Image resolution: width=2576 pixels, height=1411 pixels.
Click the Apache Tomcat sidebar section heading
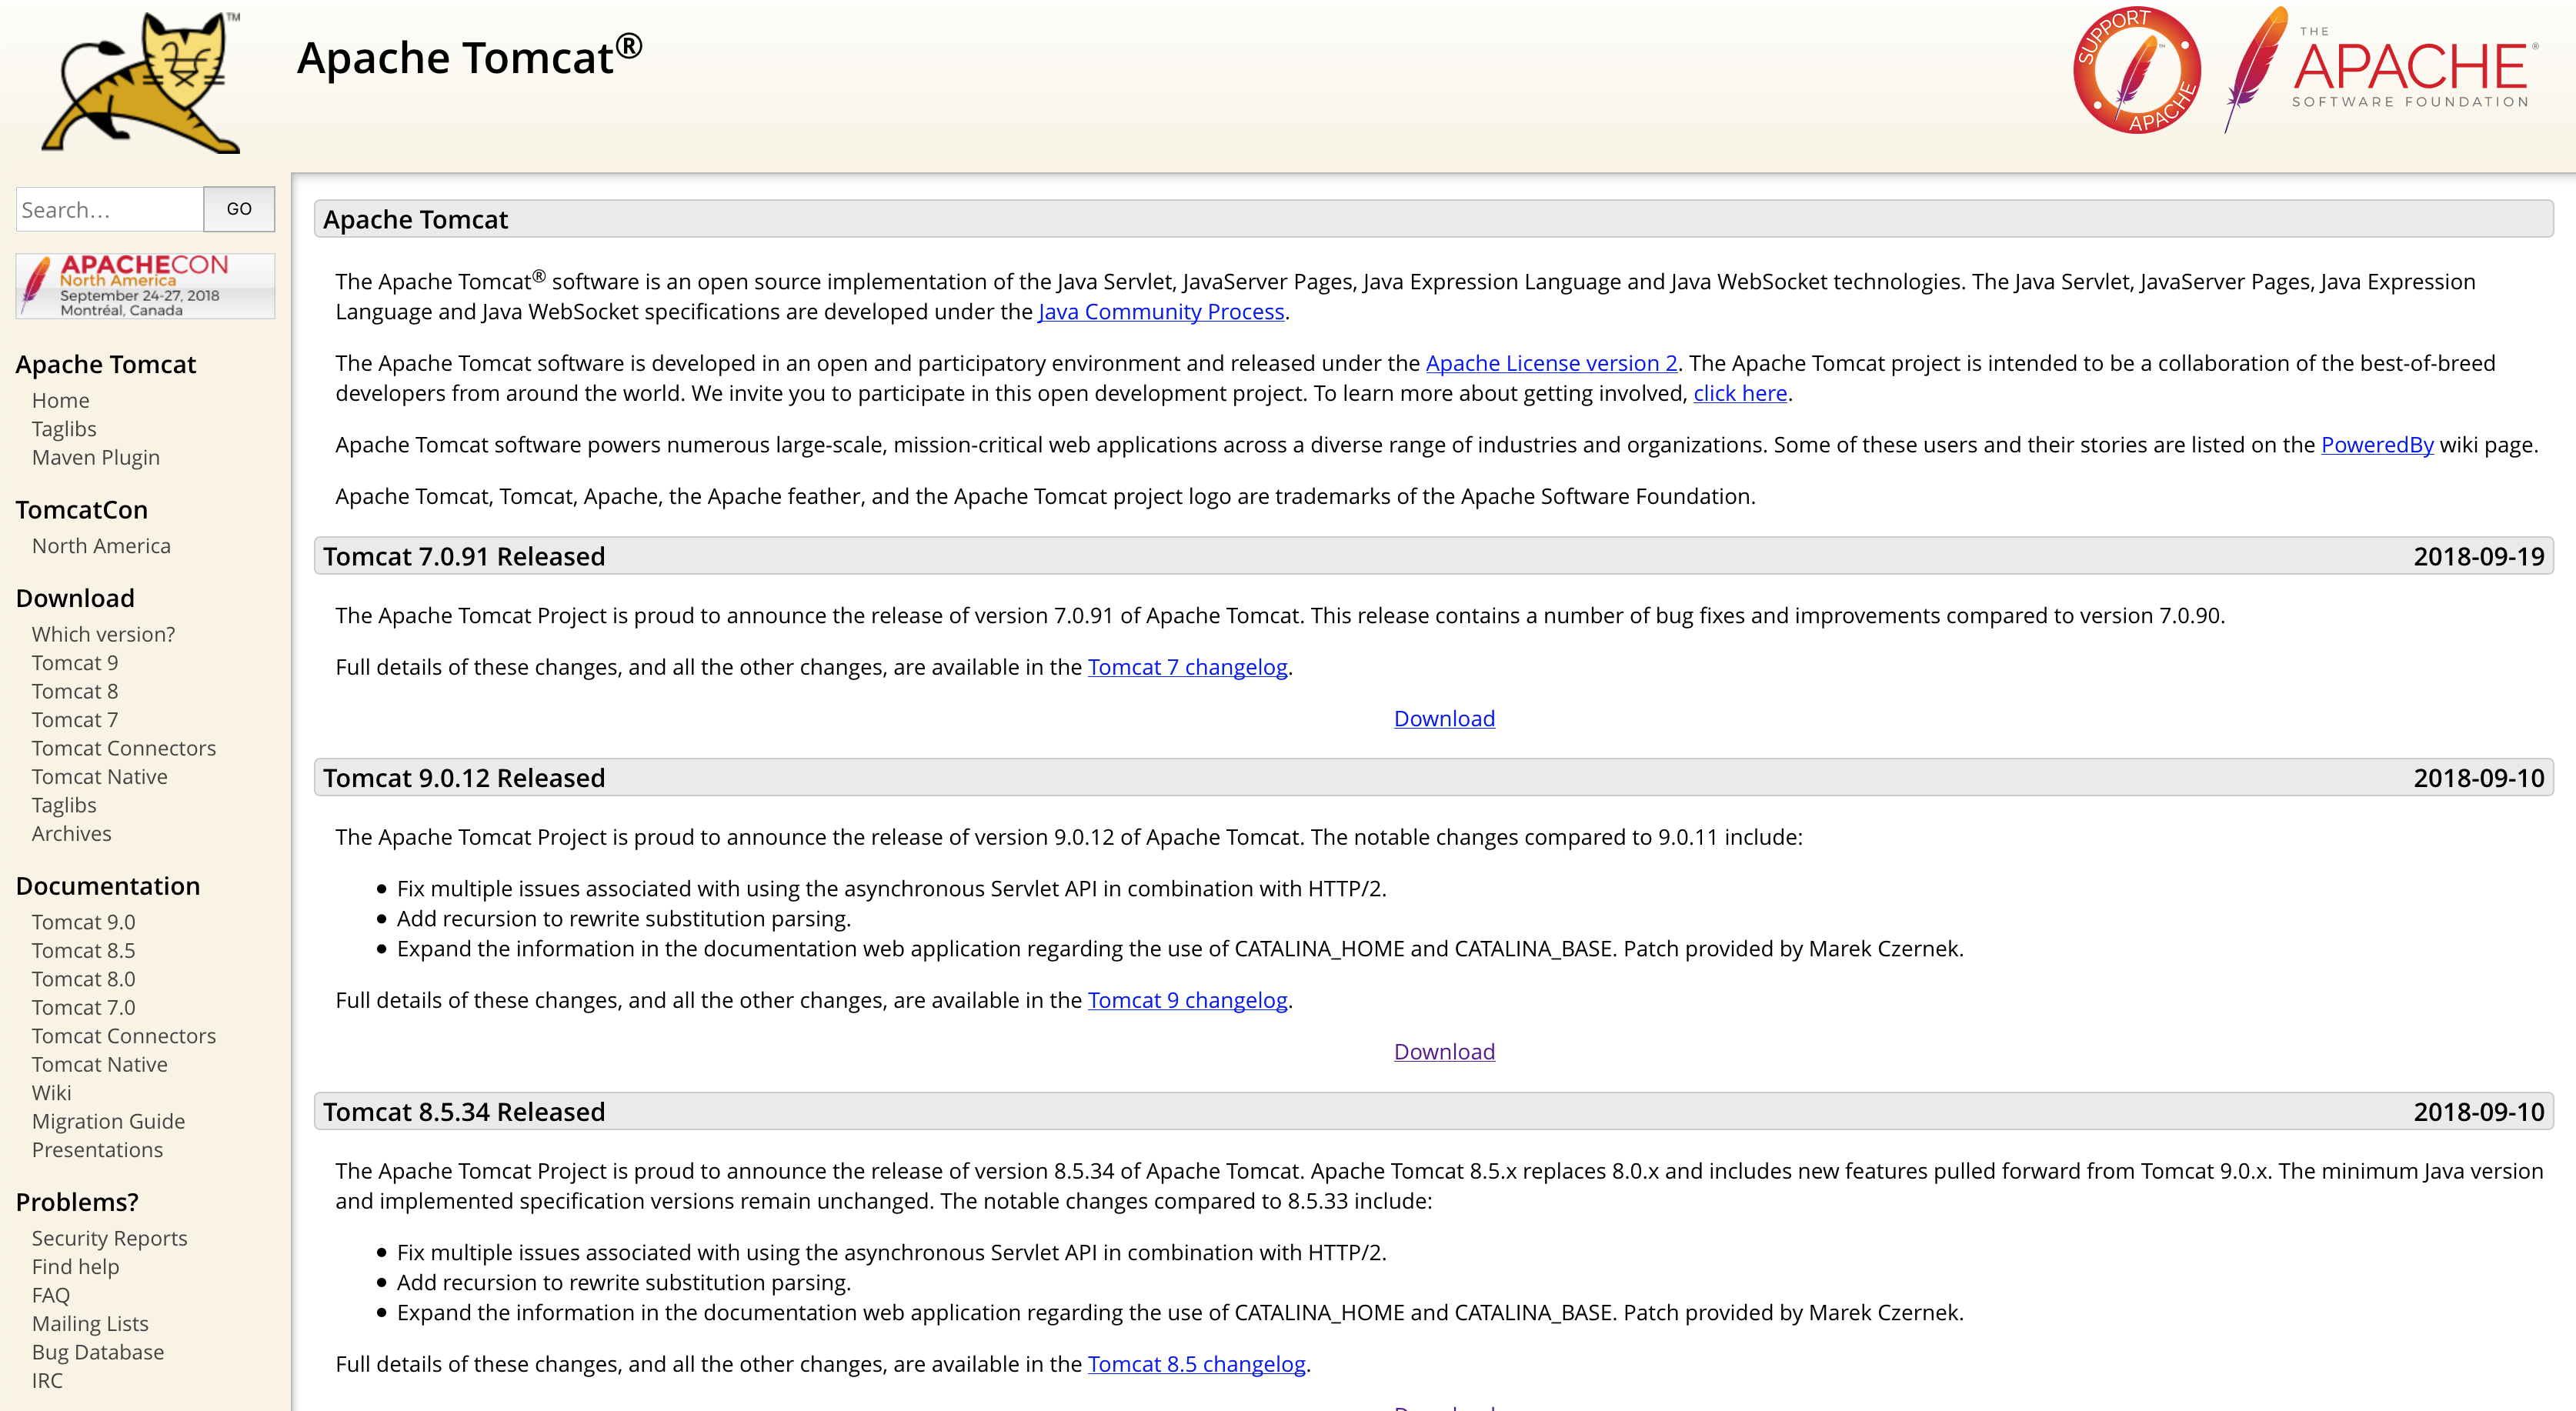106,364
